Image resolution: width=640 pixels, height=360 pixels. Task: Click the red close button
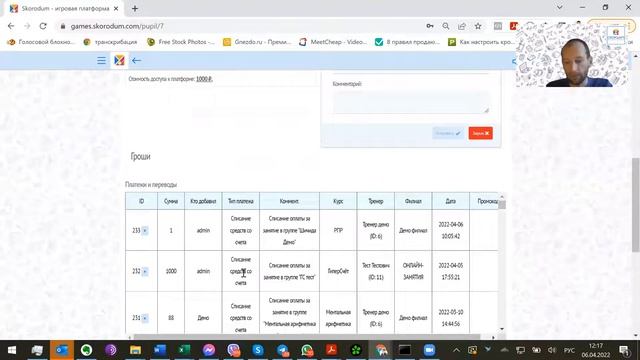pos(480,133)
